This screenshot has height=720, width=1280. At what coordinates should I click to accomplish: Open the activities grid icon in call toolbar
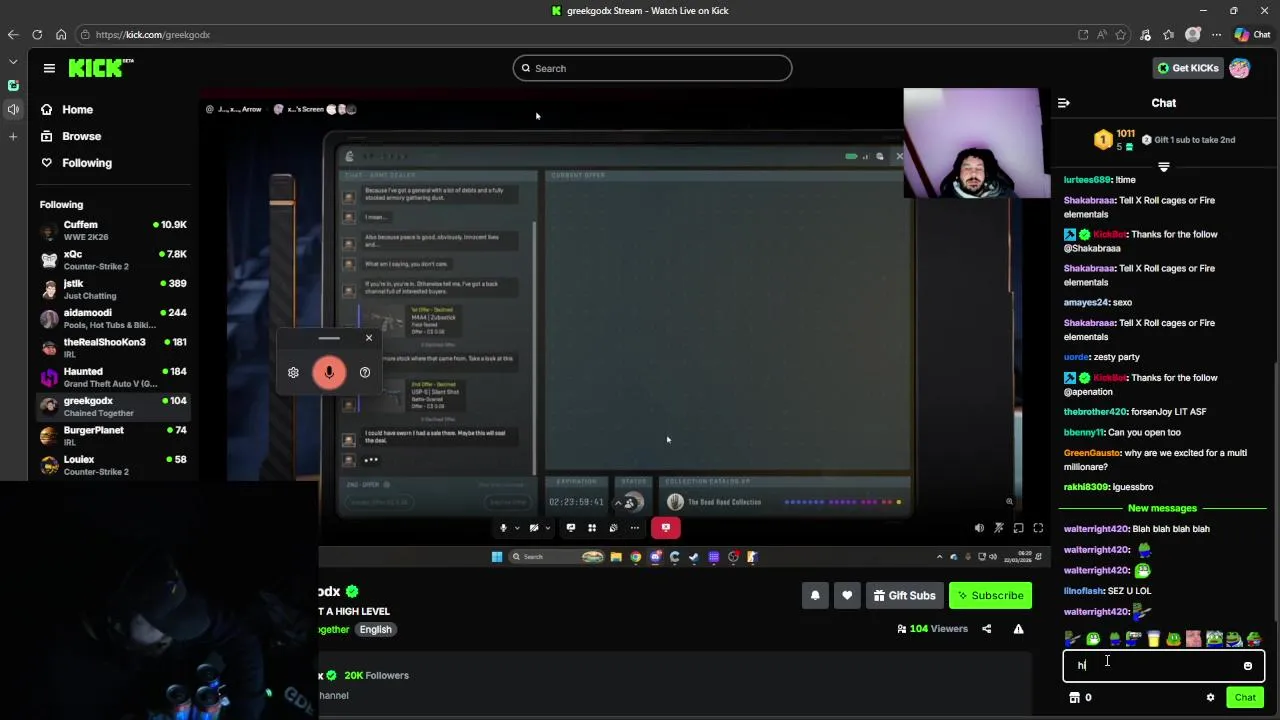[x=592, y=528]
